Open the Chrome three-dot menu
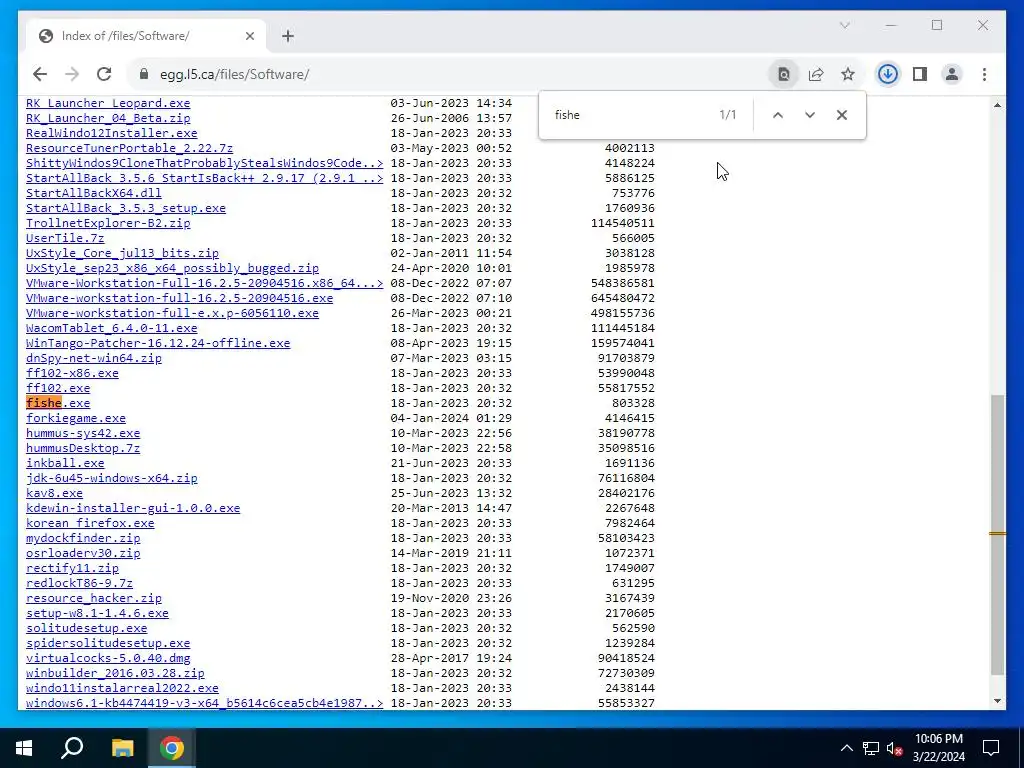 (x=984, y=74)
